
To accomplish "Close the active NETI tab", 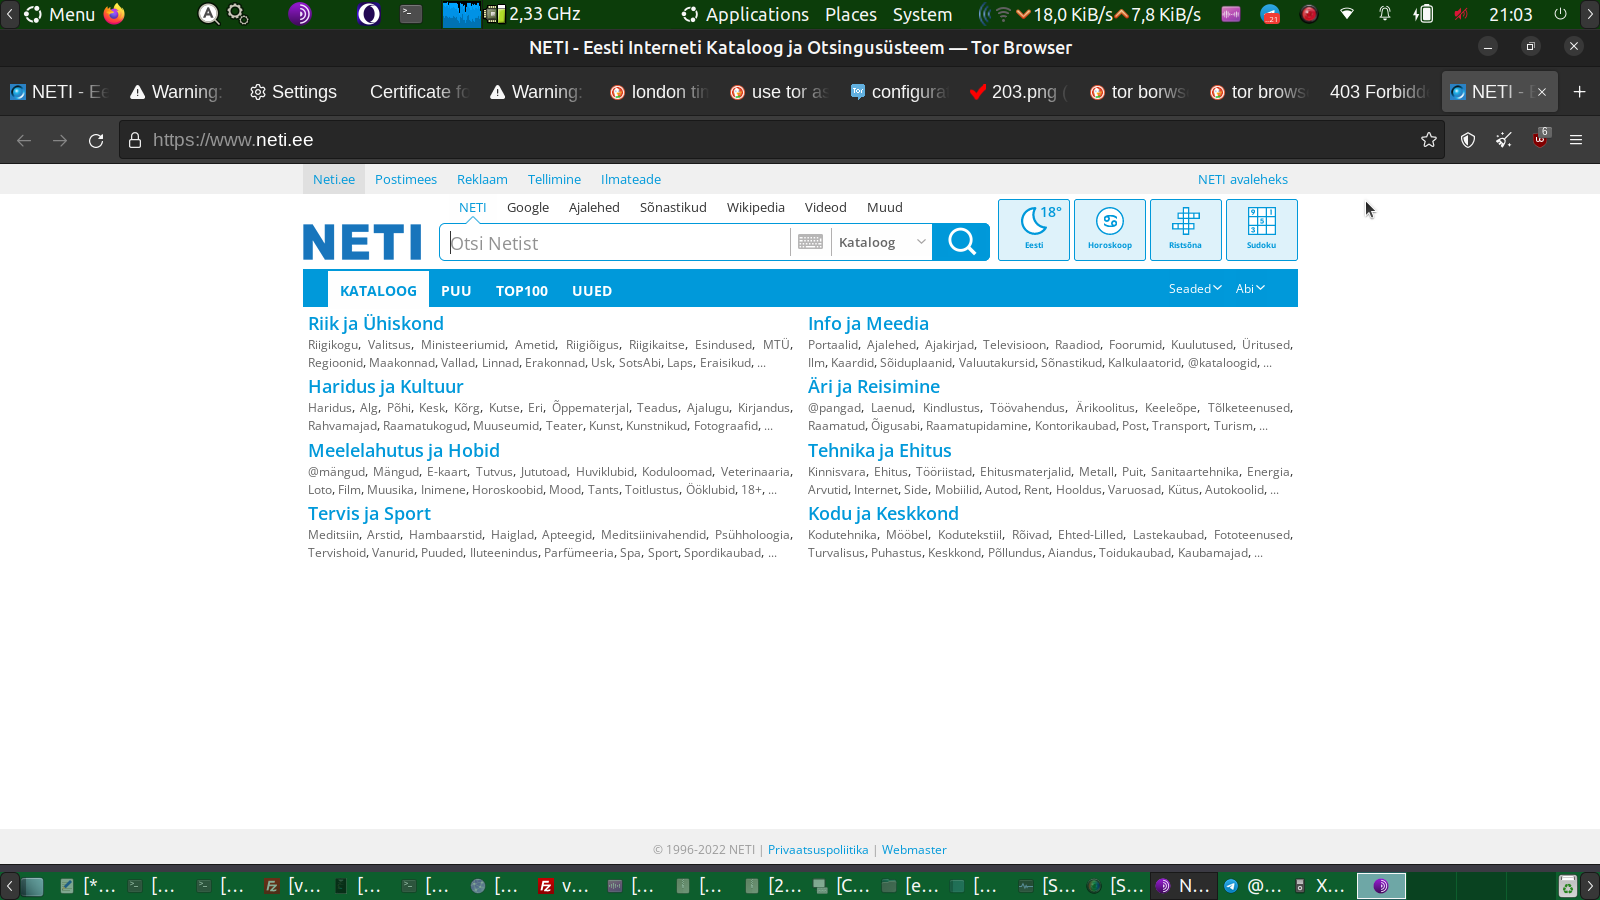I will point(1541,92).
